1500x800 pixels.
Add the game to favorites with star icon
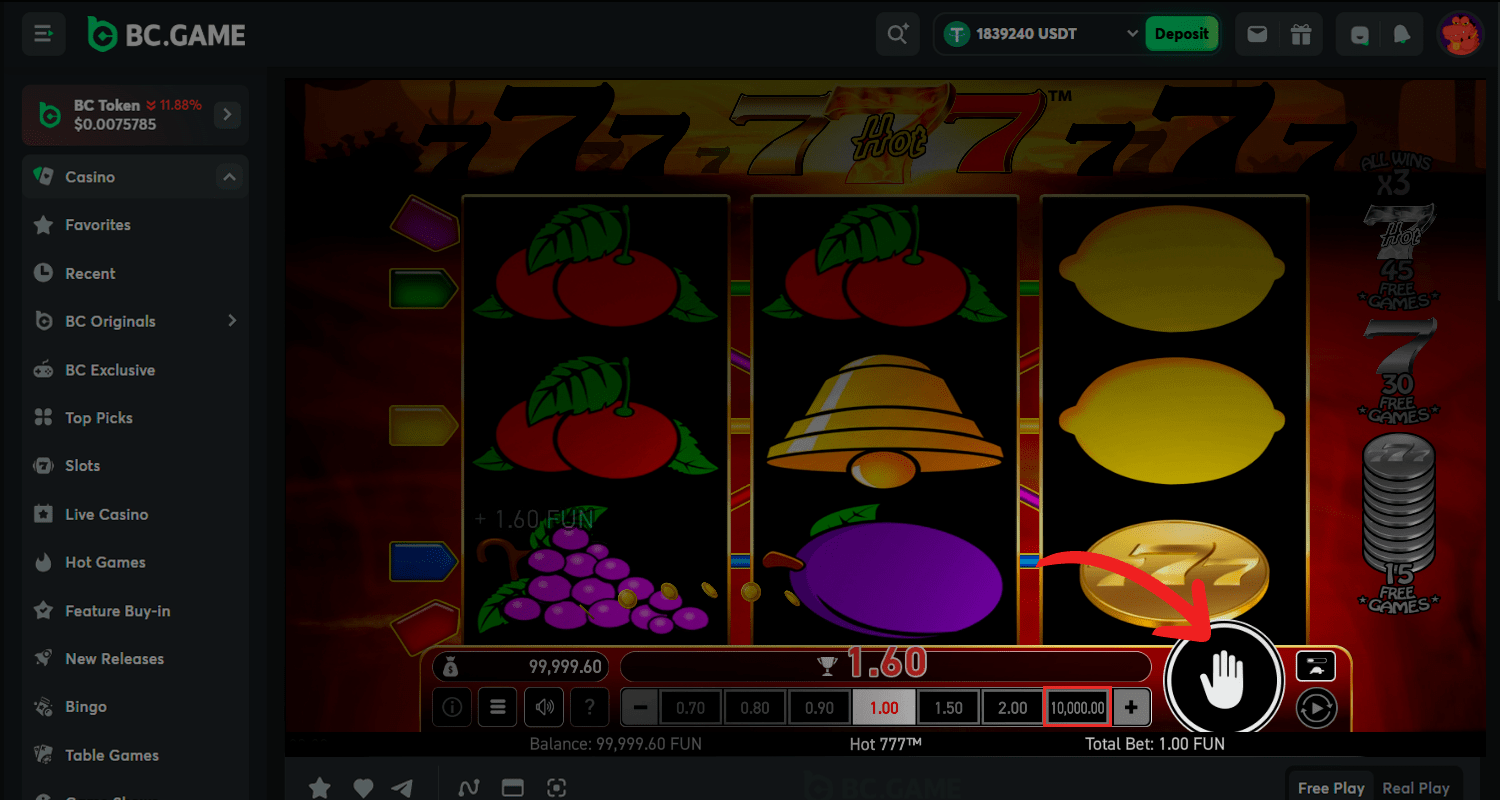[x=319, y=788]
